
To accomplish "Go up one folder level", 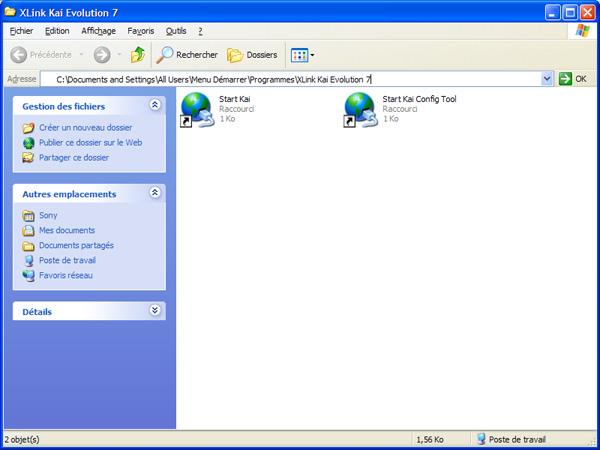I will [137, 55].
